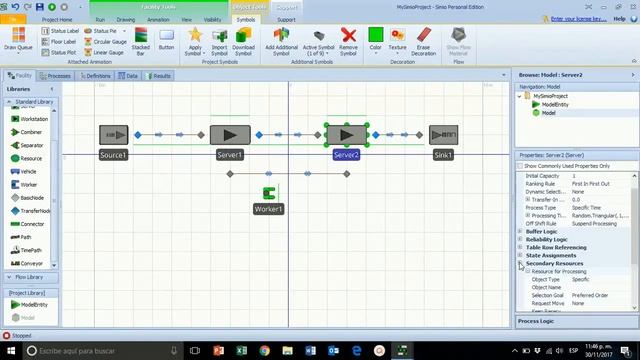Insert a Stacked Bar
The image size is (640, 360).
tap(141, 41)
